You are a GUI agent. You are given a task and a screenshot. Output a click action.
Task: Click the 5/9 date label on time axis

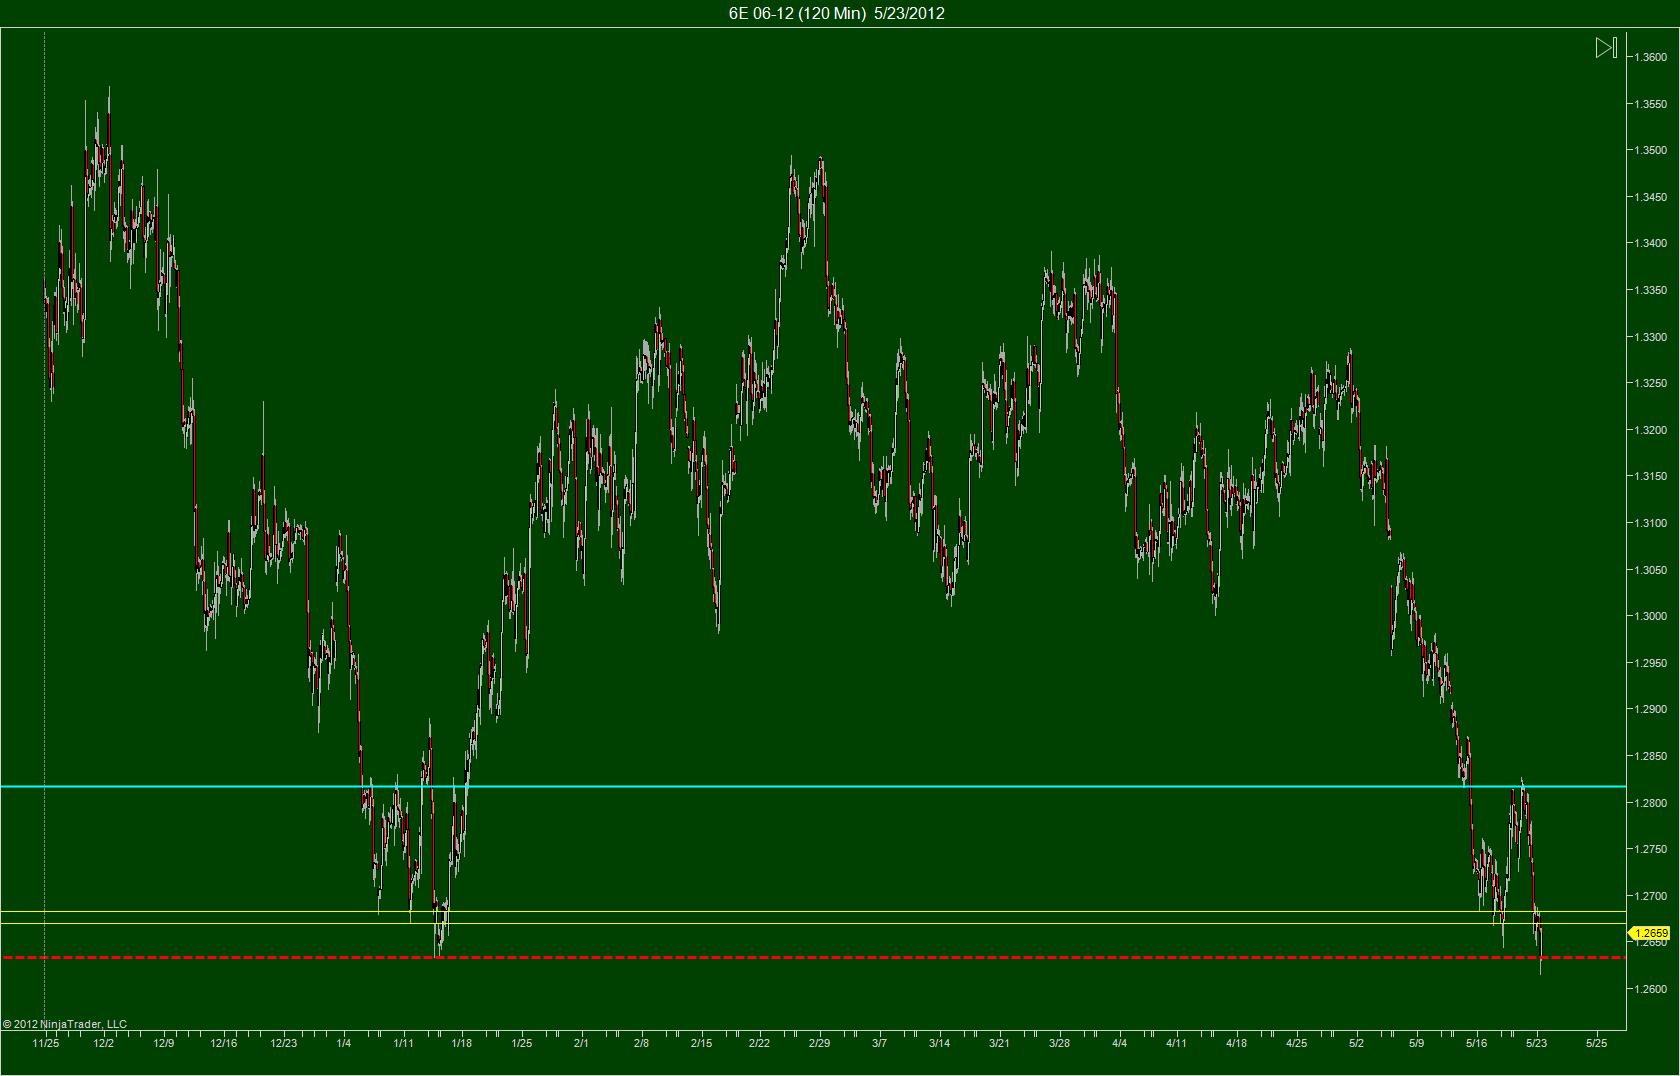[x=1417, y=1043]
